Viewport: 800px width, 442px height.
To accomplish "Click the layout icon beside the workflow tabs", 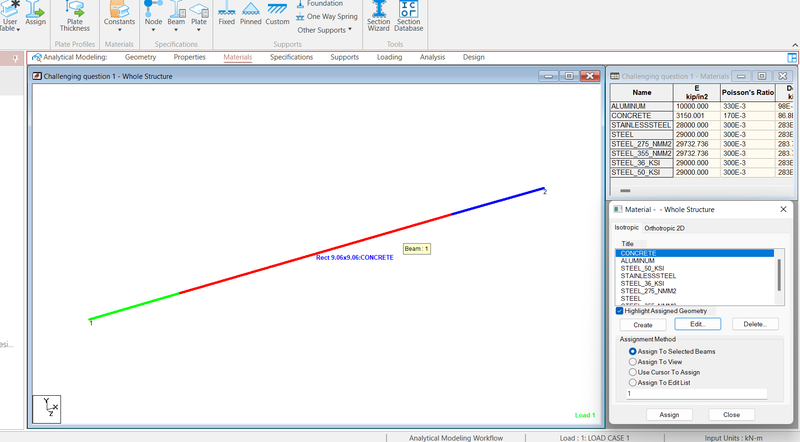I will [792, 58].
